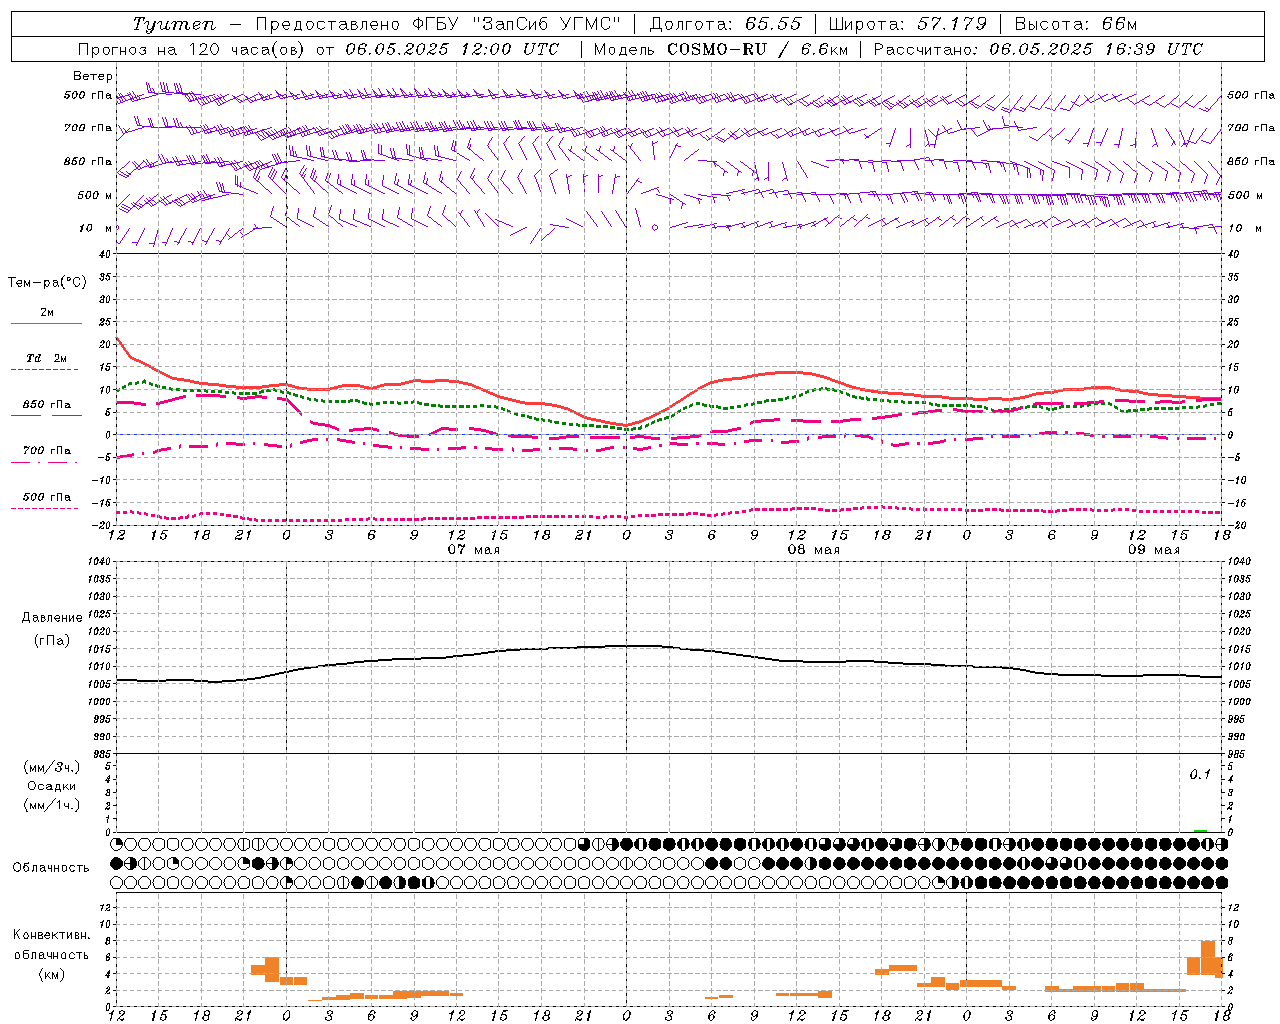Click the solid line sample under "2м" legend
The image size is (1280, 1024).
pos(46,324)
